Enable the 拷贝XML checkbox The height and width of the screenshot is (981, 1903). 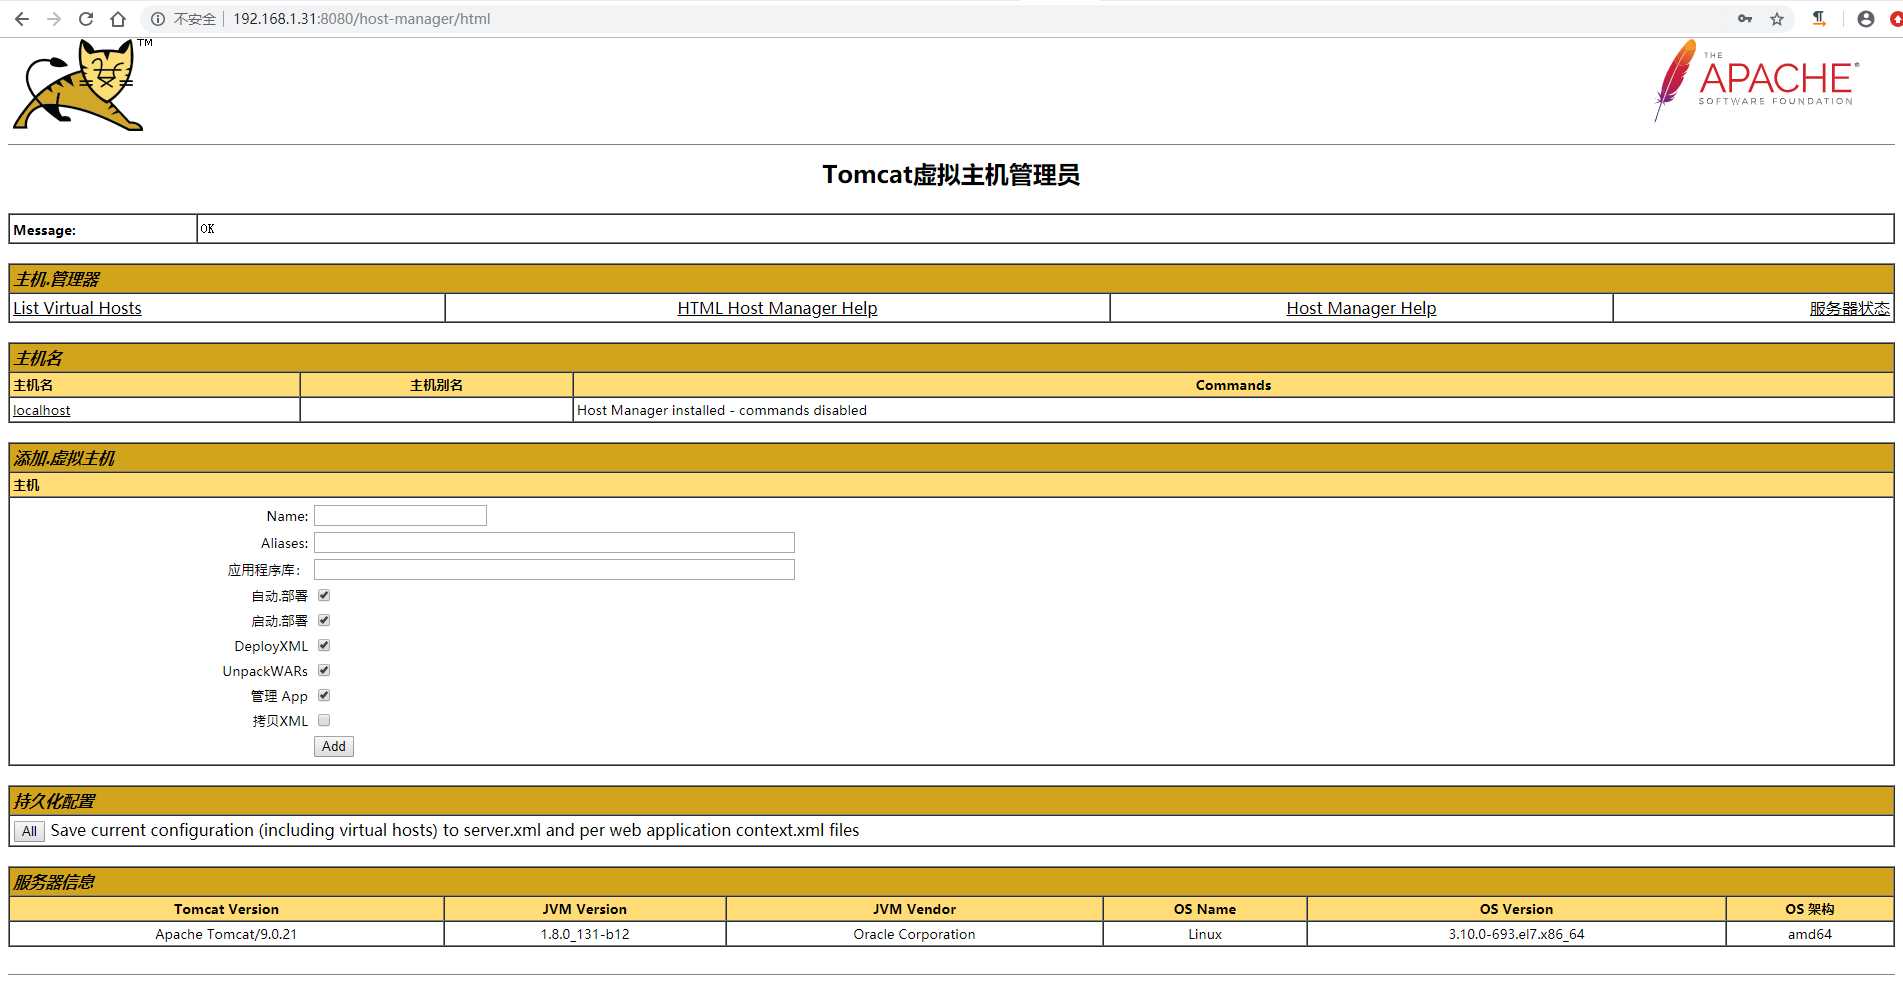coord(324,720)
